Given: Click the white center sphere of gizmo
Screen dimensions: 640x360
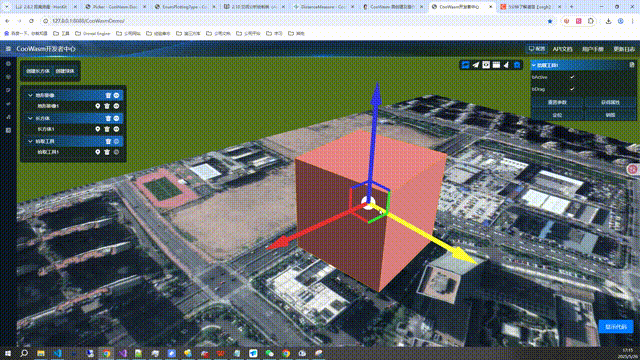Looking at the screenshot, I should (368, 202).
